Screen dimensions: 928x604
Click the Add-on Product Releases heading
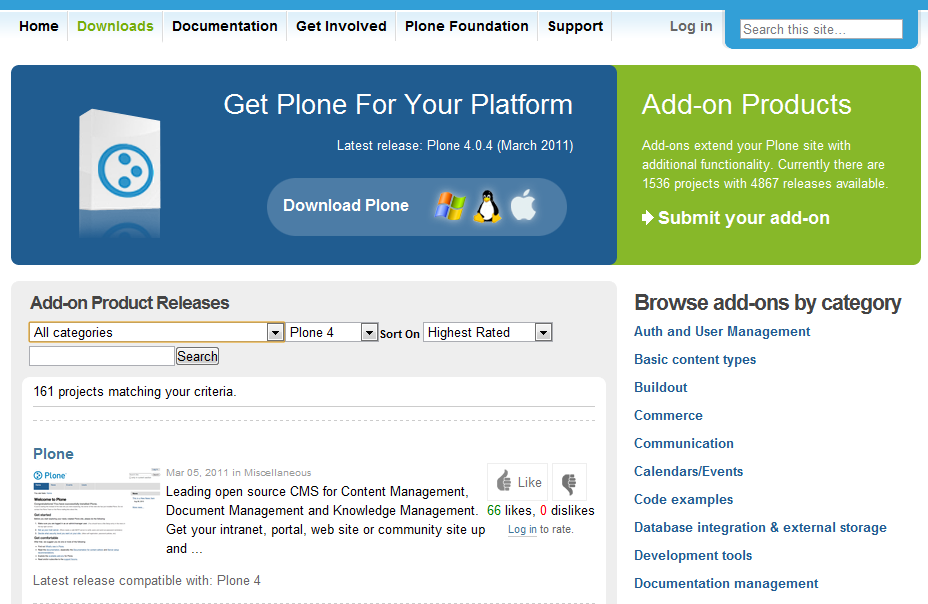click(x=130, y=303)
